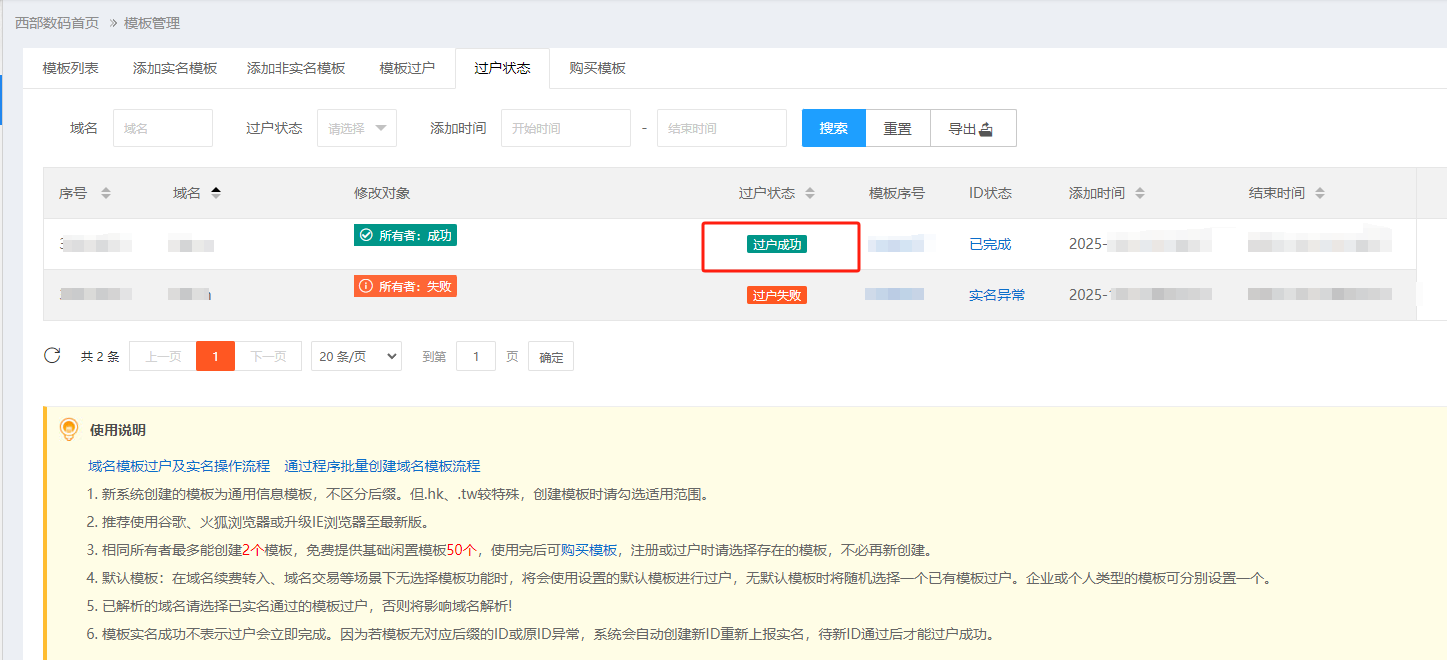This screenshot has height=660, width=1447.
Task: Click the 所有者：失败 badge
Action: coord(405,286)
